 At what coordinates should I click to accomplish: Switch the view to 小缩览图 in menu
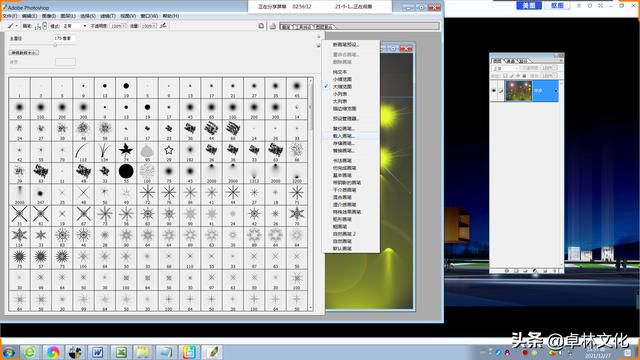(x=342, y=79)
